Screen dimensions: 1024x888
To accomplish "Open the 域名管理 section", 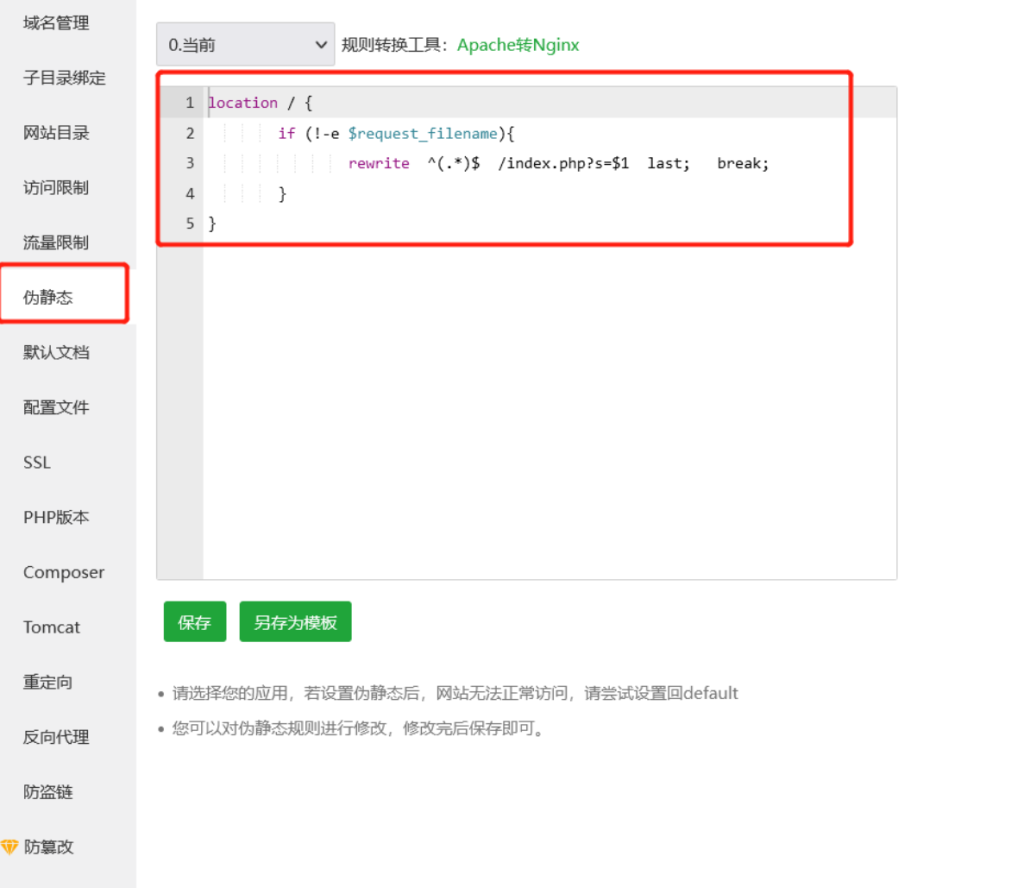I will point(55,23).
